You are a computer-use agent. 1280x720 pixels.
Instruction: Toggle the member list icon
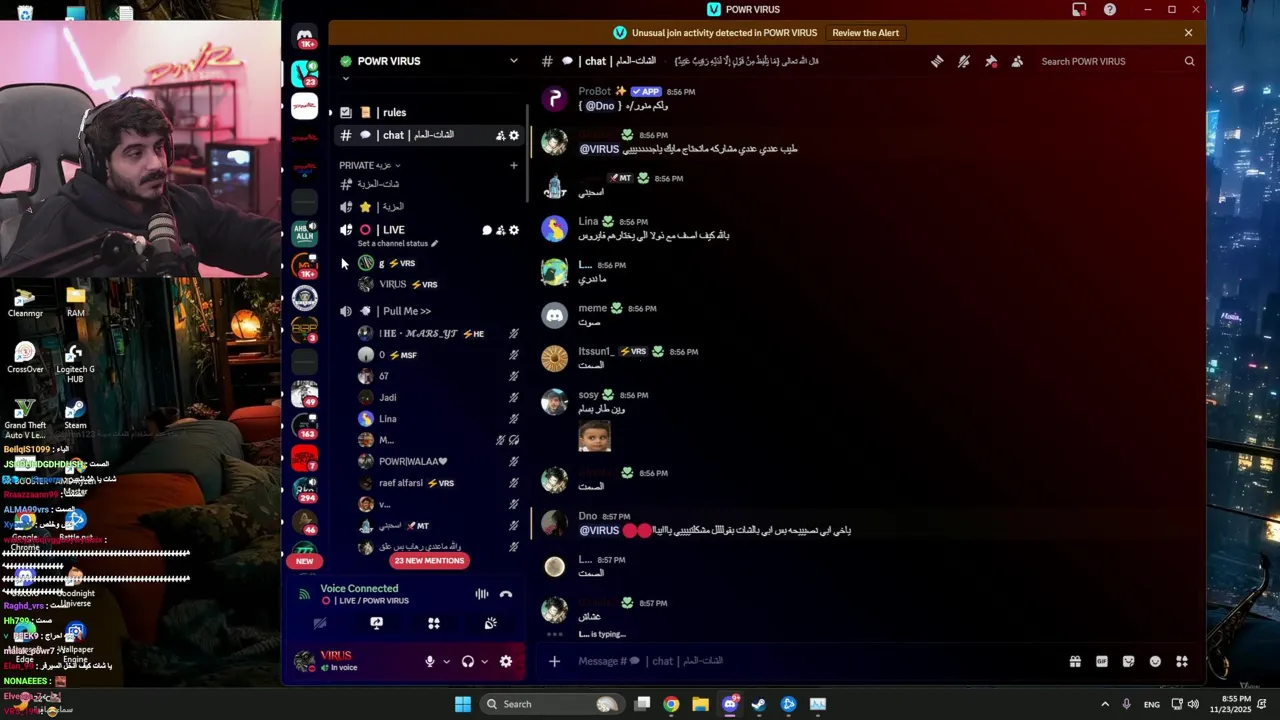click(x=1017, y=61)
